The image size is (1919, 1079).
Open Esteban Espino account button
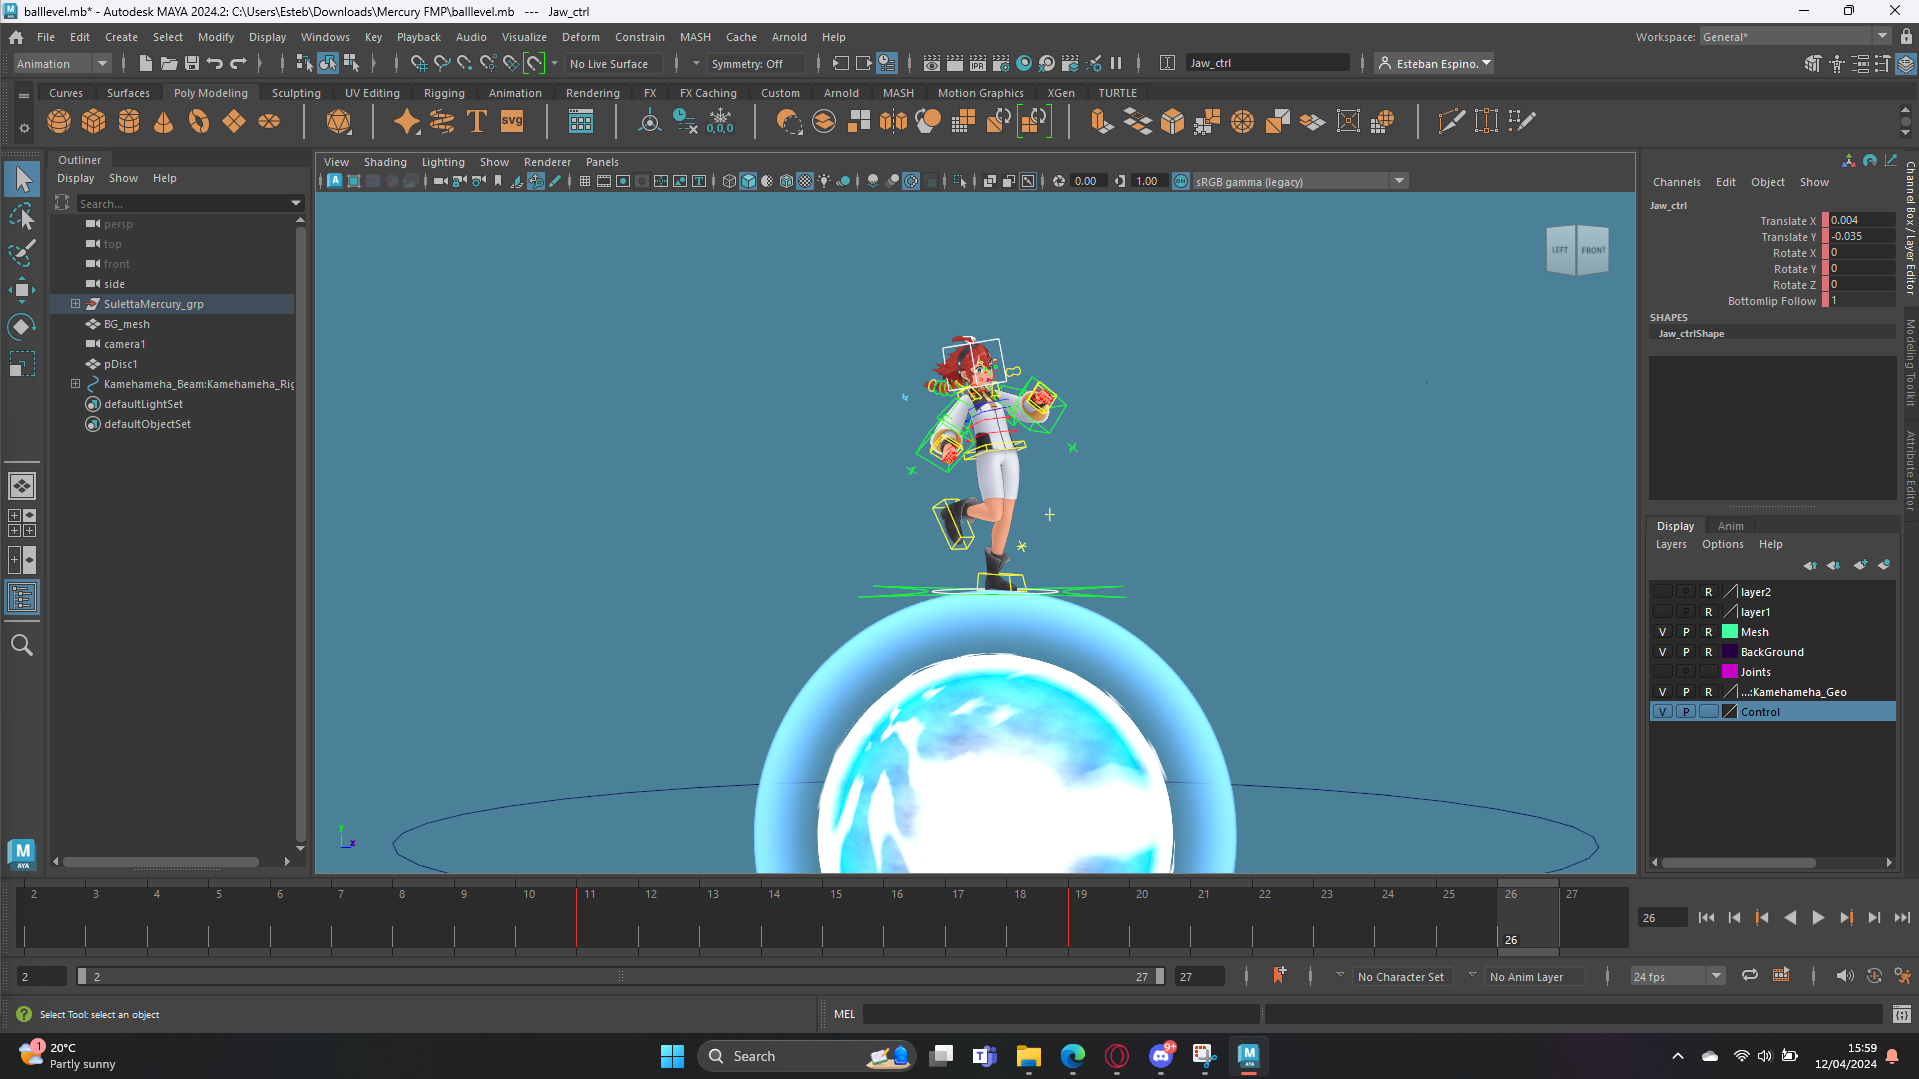coord(1434,63)
